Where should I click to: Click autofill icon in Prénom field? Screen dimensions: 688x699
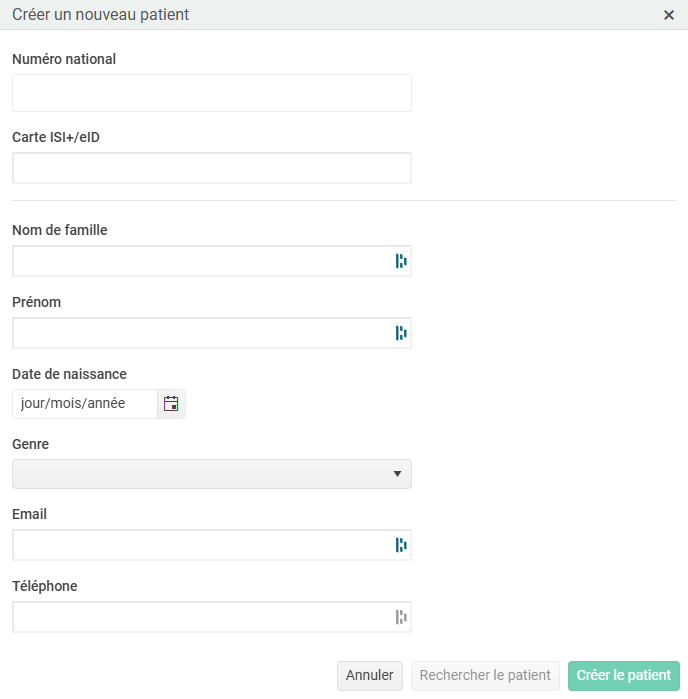pyautogui.click(x=401, y=333)
